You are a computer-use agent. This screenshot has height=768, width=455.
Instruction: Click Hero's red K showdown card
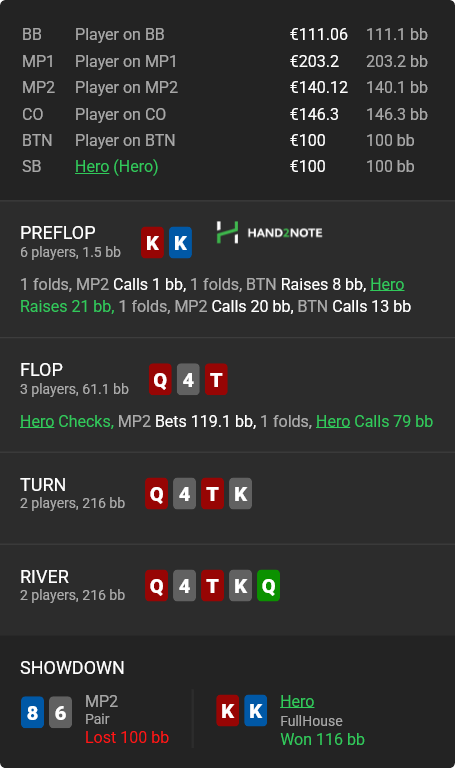click(228, 710)
